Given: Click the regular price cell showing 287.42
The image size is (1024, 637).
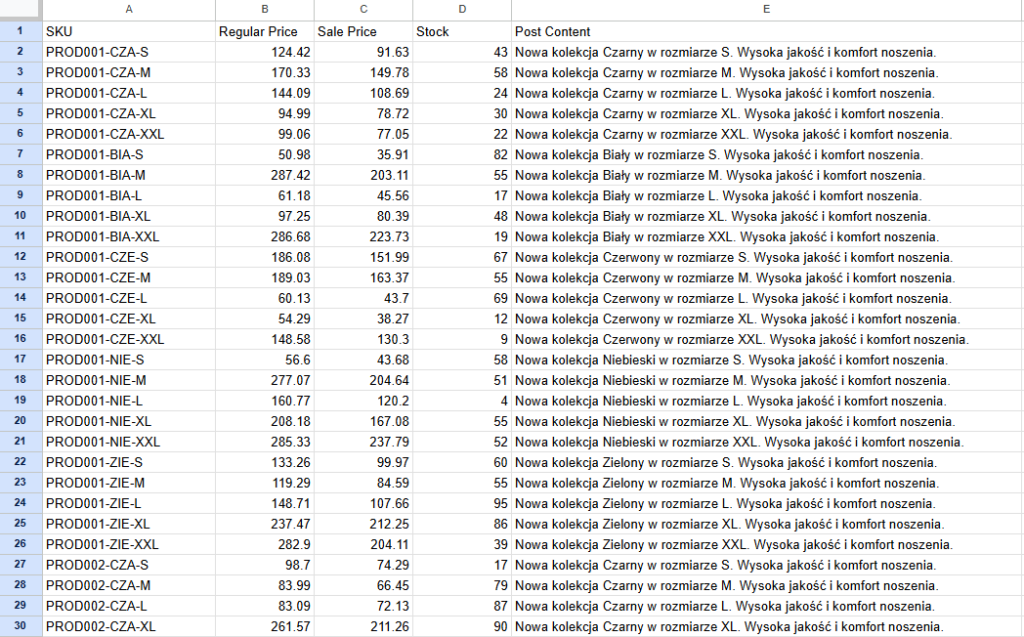Looking at the screenshot, I should click(264, 175).
